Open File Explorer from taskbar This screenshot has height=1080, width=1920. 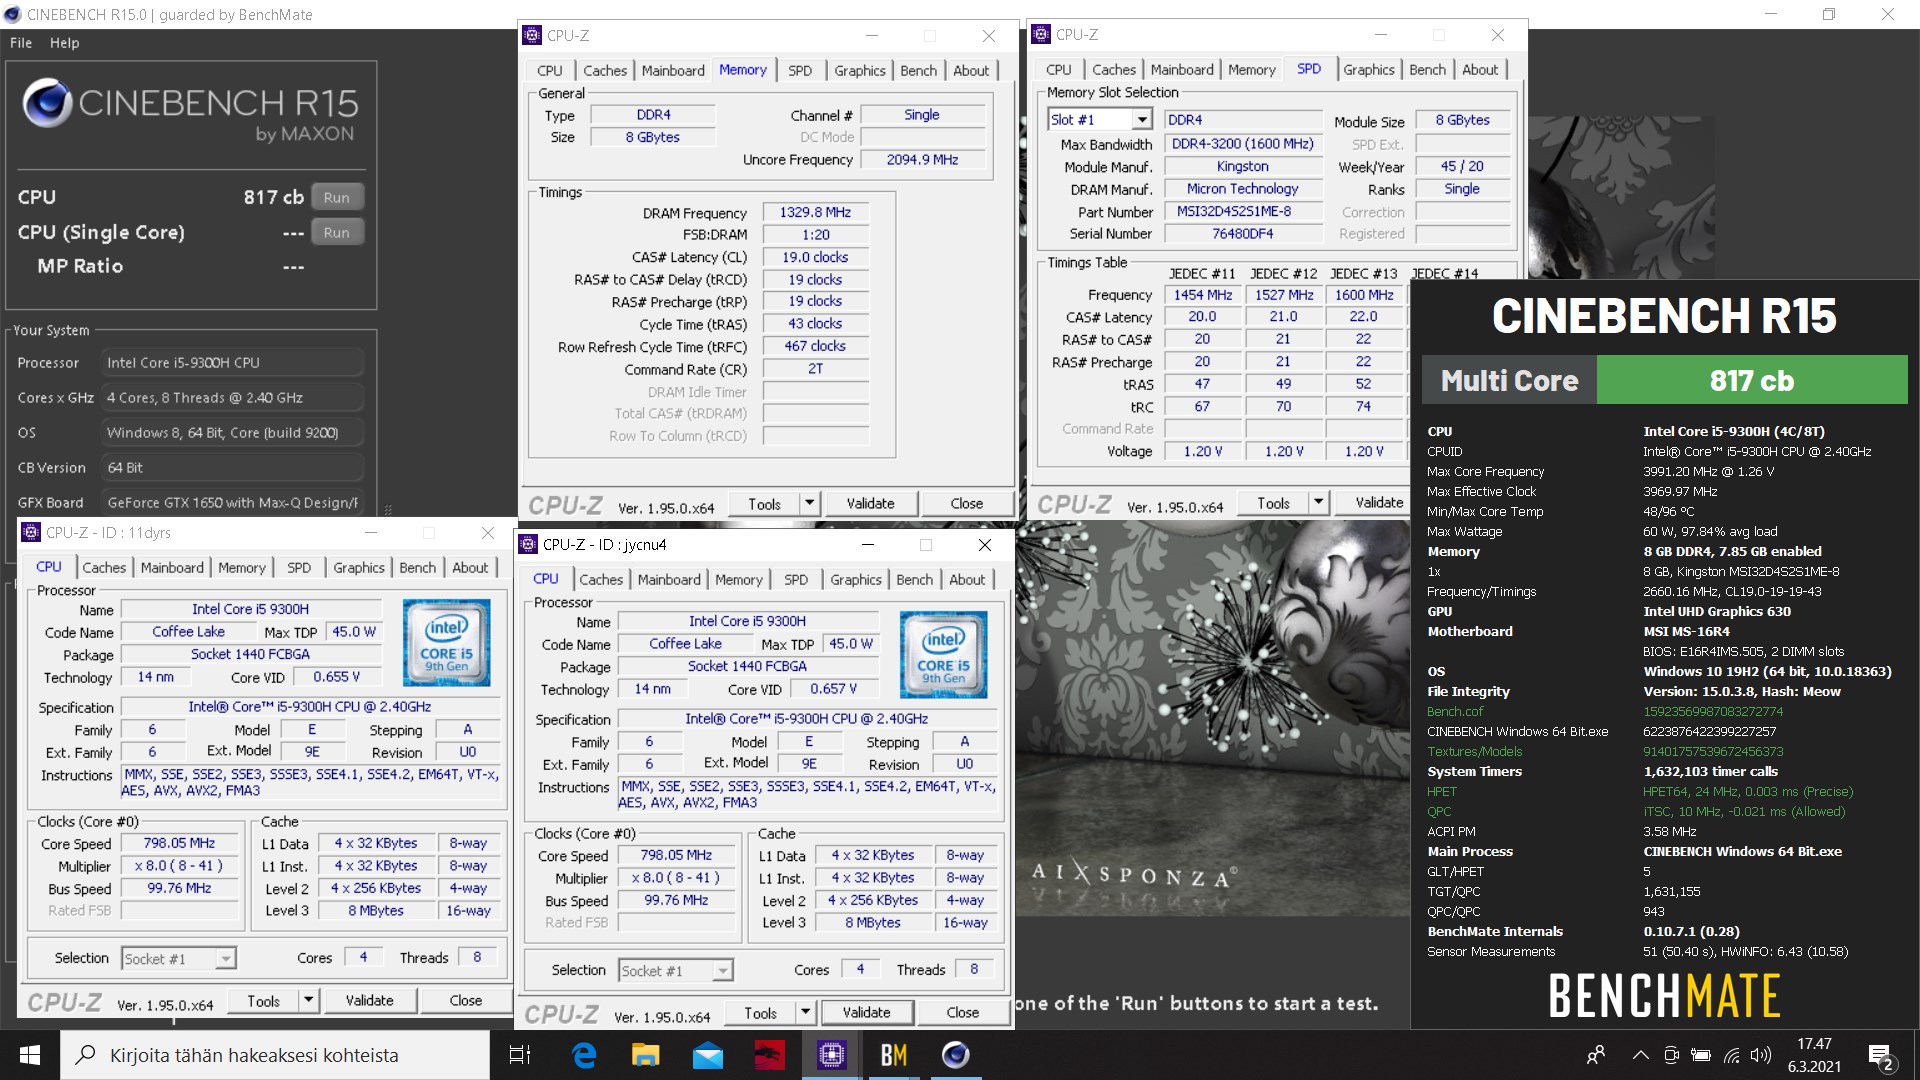(x=646, y=1055)
